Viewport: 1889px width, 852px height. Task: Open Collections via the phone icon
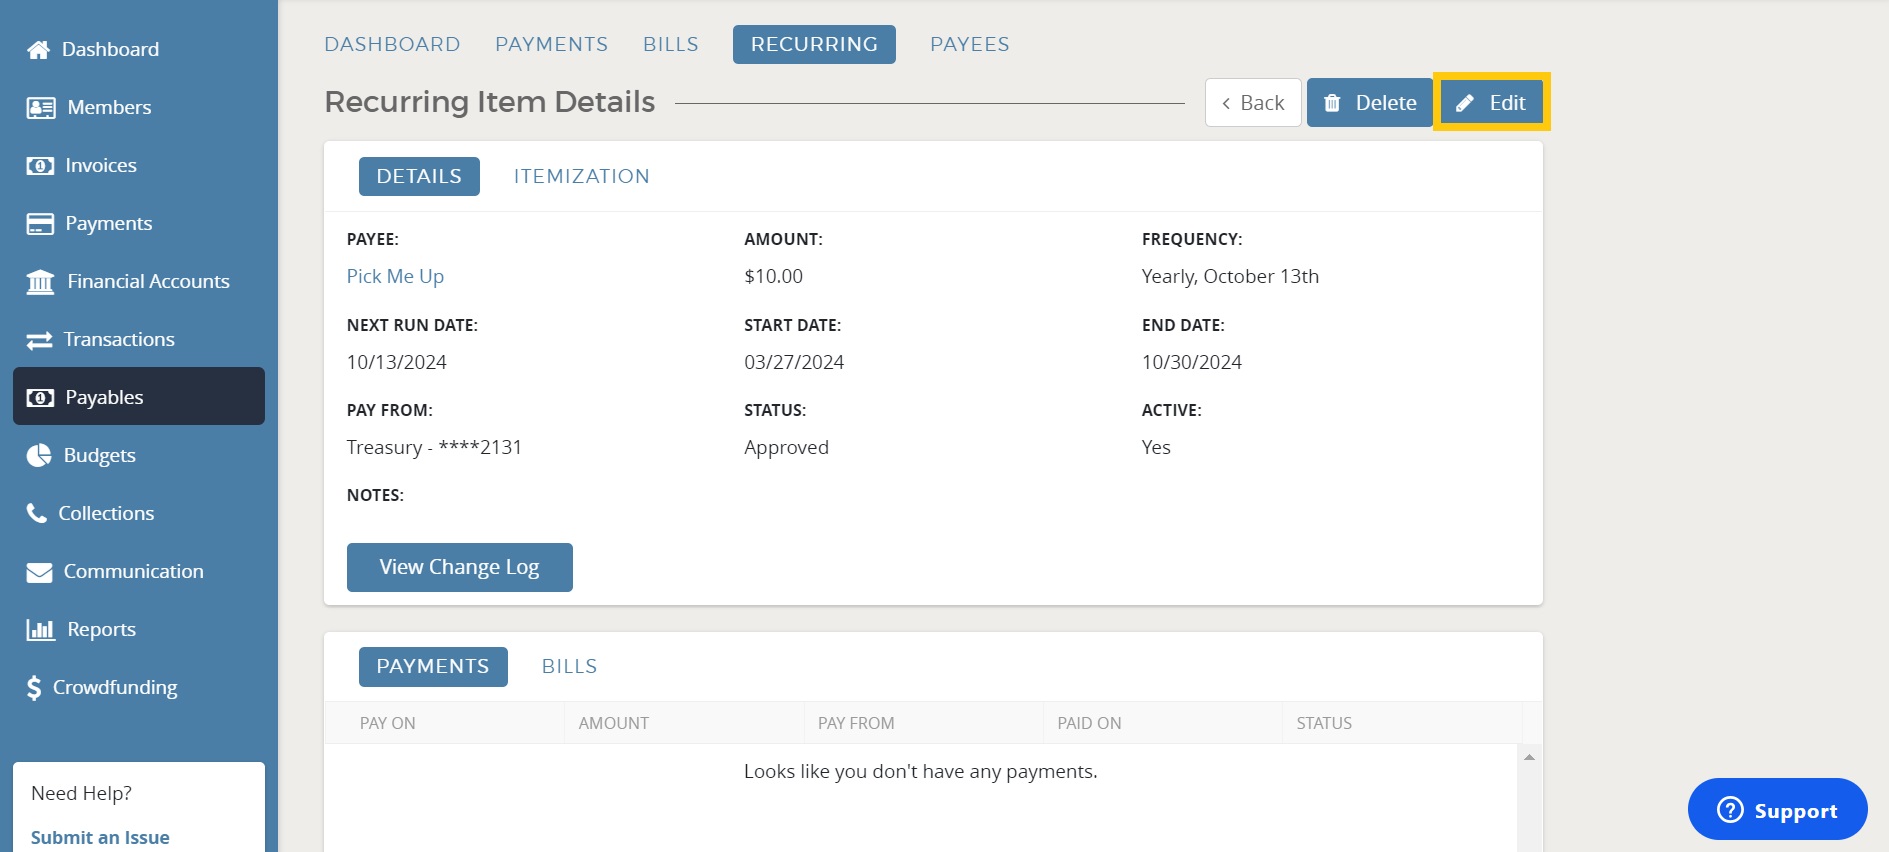coord(37,514)
